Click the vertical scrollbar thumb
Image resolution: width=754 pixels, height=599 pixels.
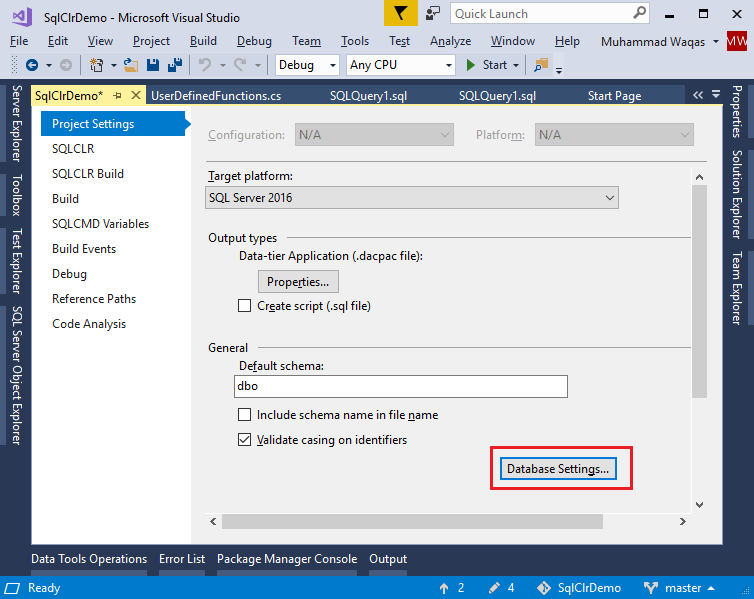(x=699, y=291)
